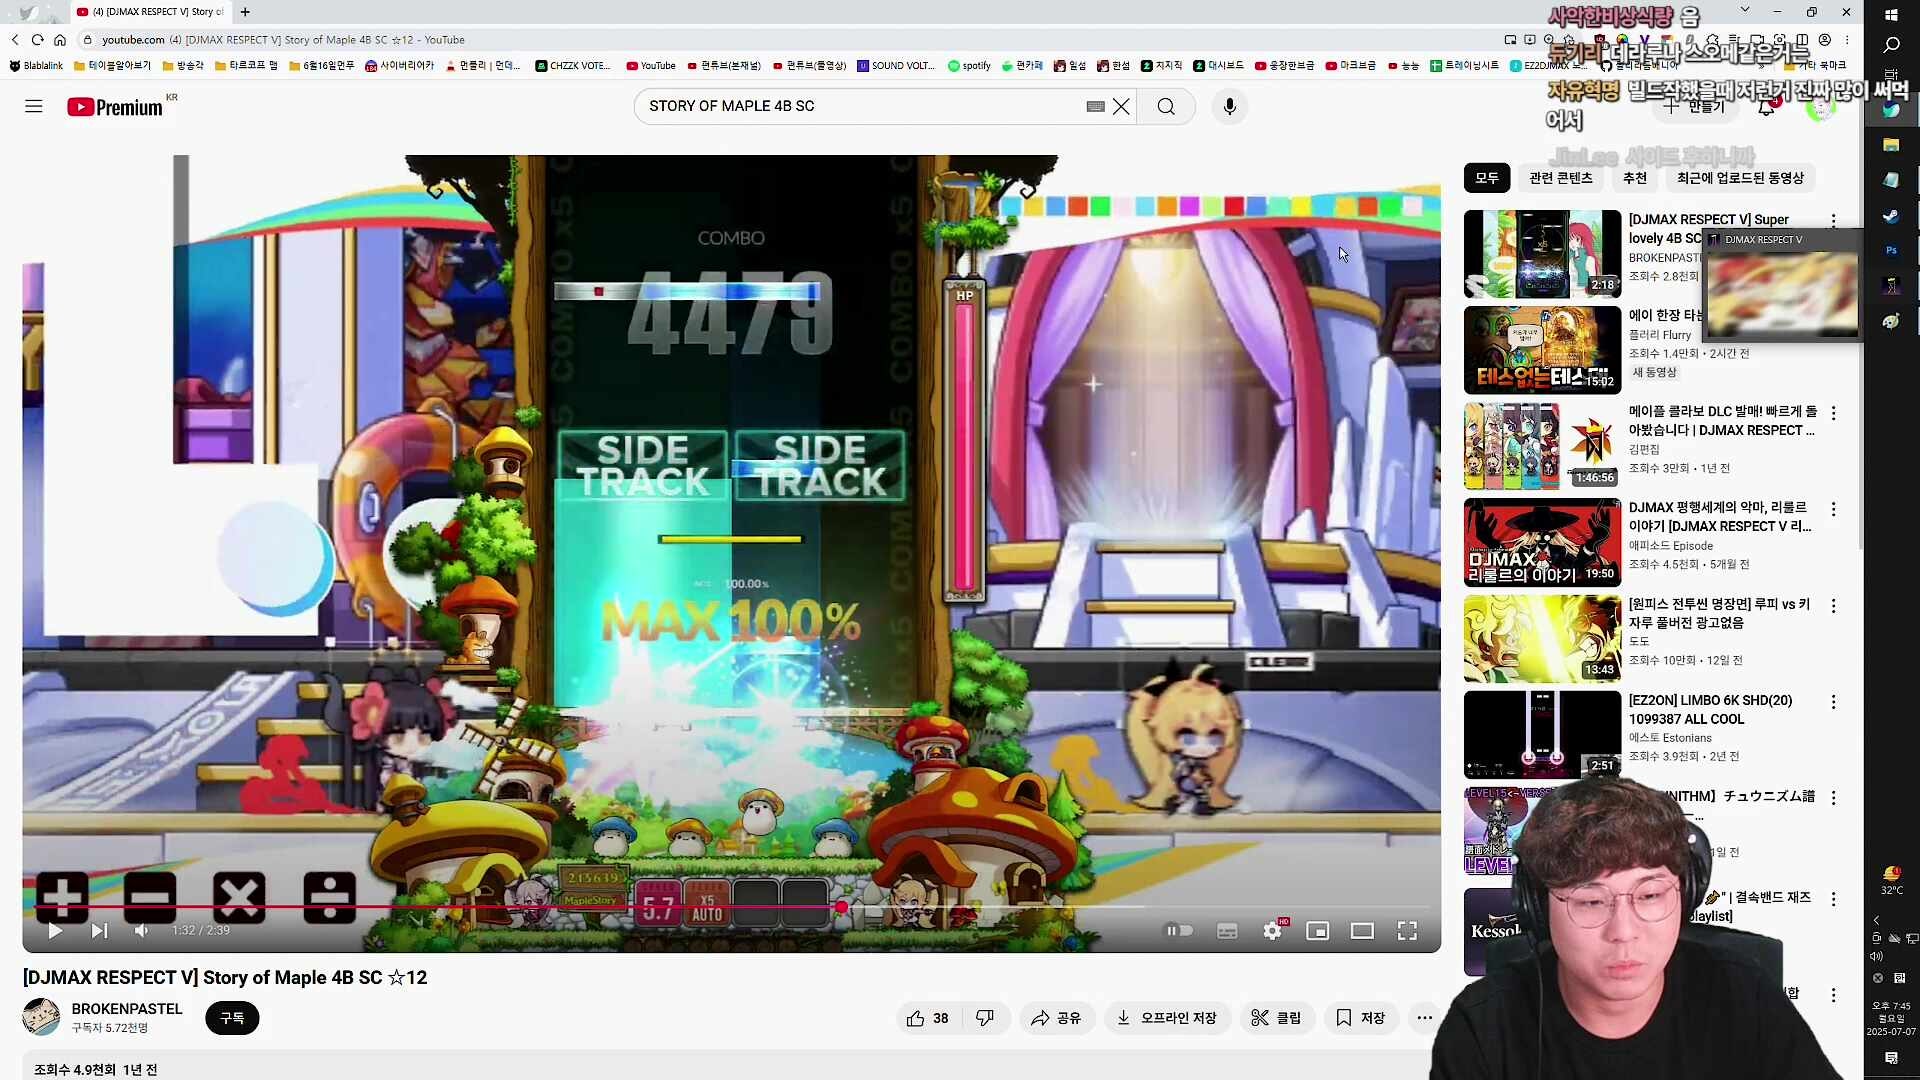Open options menu for EZ2ON LIMBO video
Screen dimensions: 1920x1080
[x=1833, y=703]
